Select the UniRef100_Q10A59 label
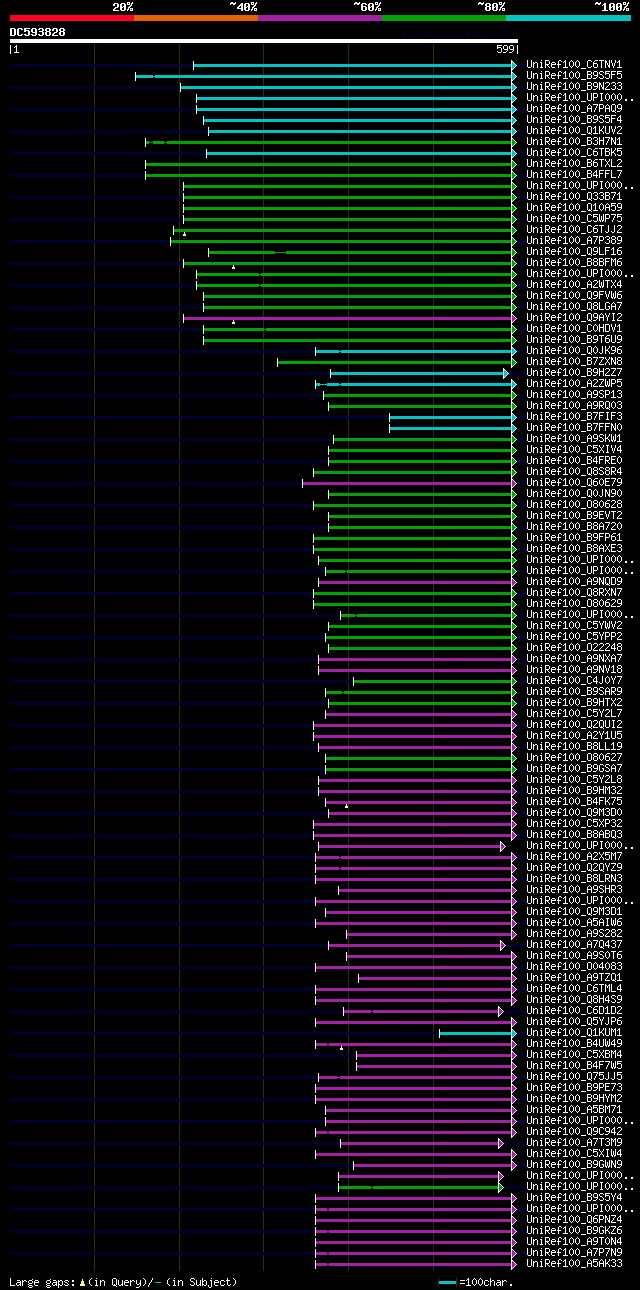Image resolution: width=640 pixels, height=1290 pixels. (574, 208)
